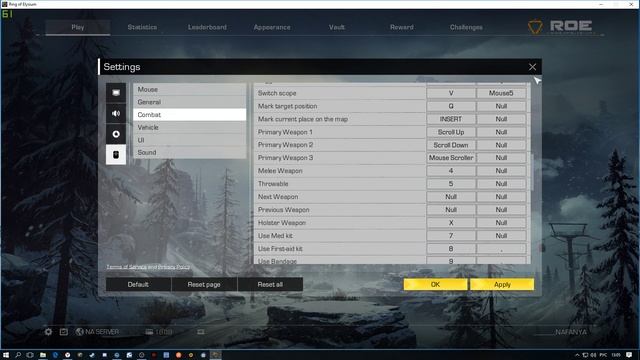
Task: Rebind Primary Weapon 1 Scroll Up key
Action: click(451, 132)
